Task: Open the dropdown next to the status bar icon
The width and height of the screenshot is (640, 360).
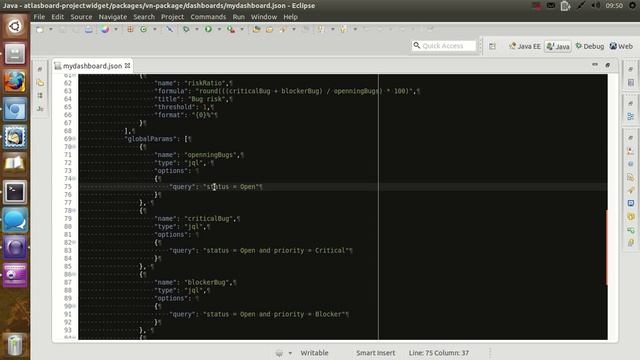Action: (x=290, y=353)
